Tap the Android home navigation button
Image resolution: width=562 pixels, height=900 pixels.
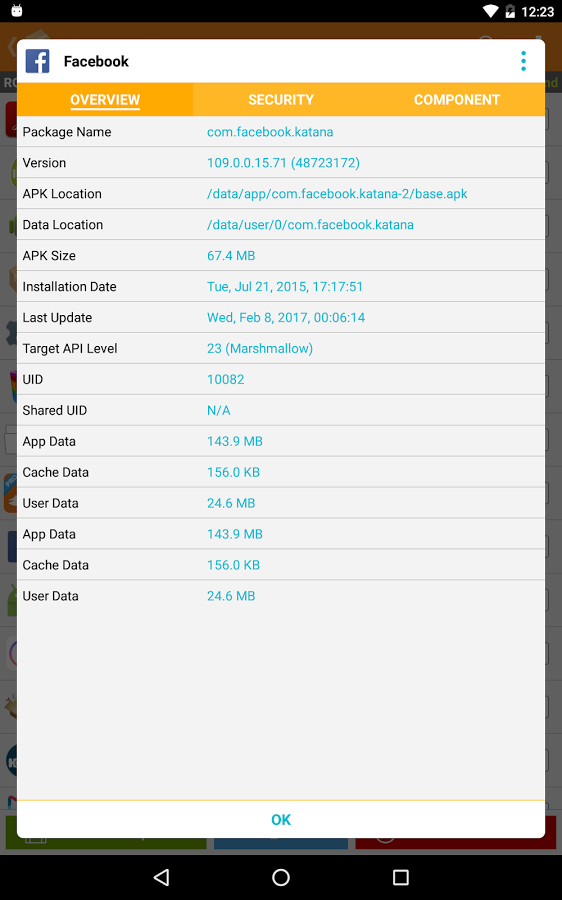click(x=281, y=876)
